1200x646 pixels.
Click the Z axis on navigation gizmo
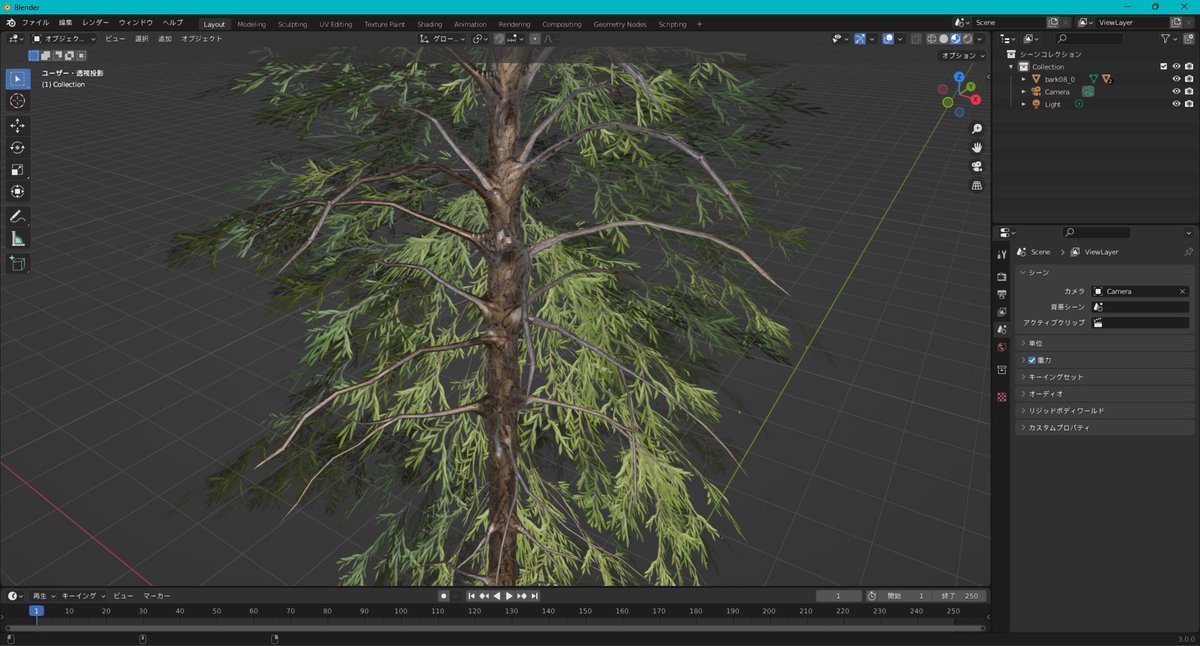tap(958, 76)
